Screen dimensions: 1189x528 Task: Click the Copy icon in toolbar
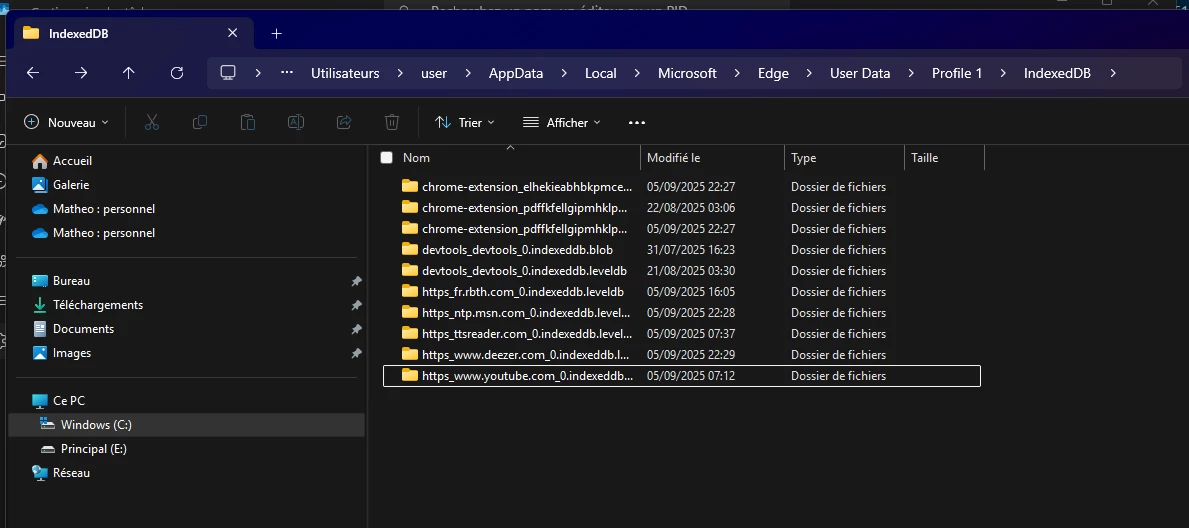click(200, 122)
